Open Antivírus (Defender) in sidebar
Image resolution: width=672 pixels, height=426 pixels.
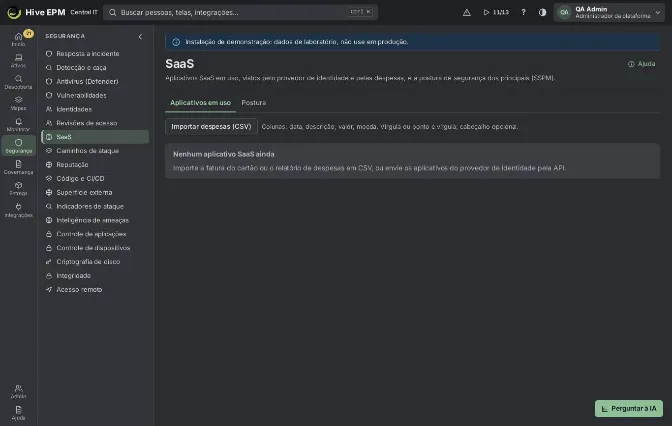coord(95,81)
